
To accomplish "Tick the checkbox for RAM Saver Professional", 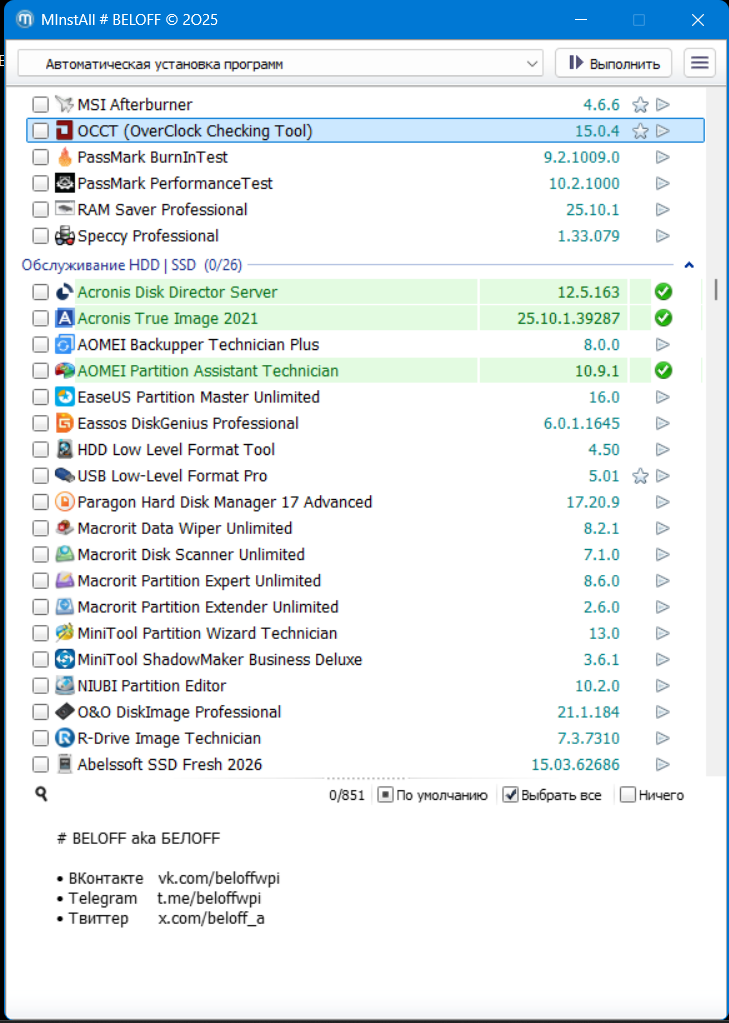I will click(x=40, y=210).
